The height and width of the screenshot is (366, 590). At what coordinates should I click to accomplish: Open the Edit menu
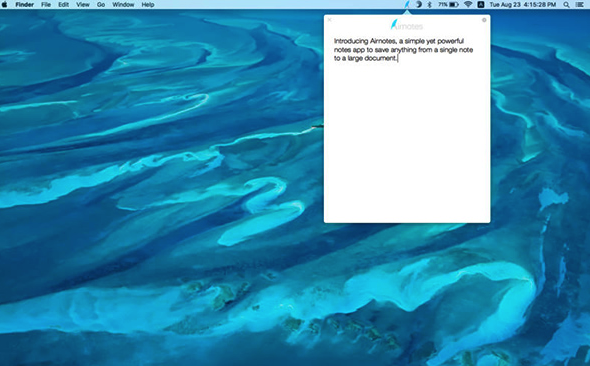pyautogui.click(x=63, y=5)
